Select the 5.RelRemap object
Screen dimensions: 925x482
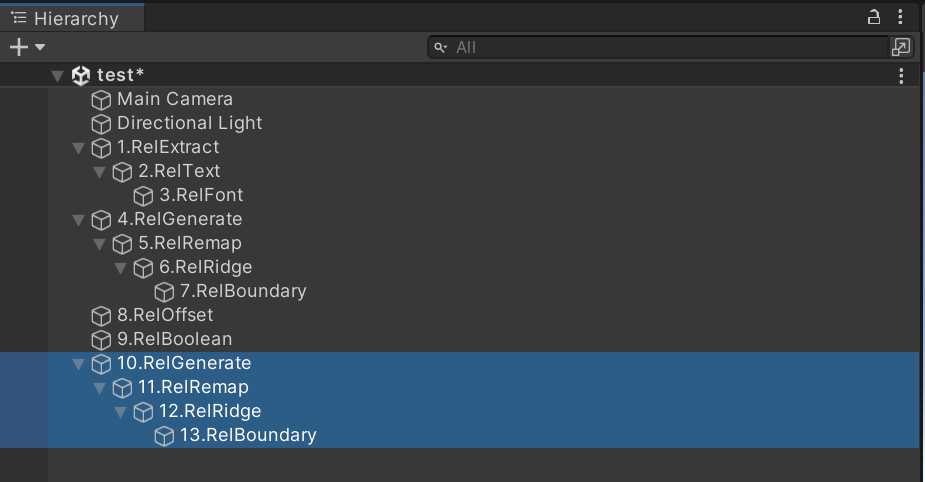click(190, 243)
